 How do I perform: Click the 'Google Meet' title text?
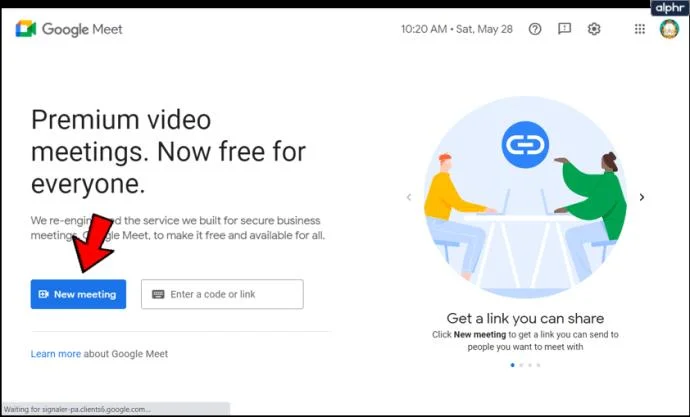(x=82, y=29)
